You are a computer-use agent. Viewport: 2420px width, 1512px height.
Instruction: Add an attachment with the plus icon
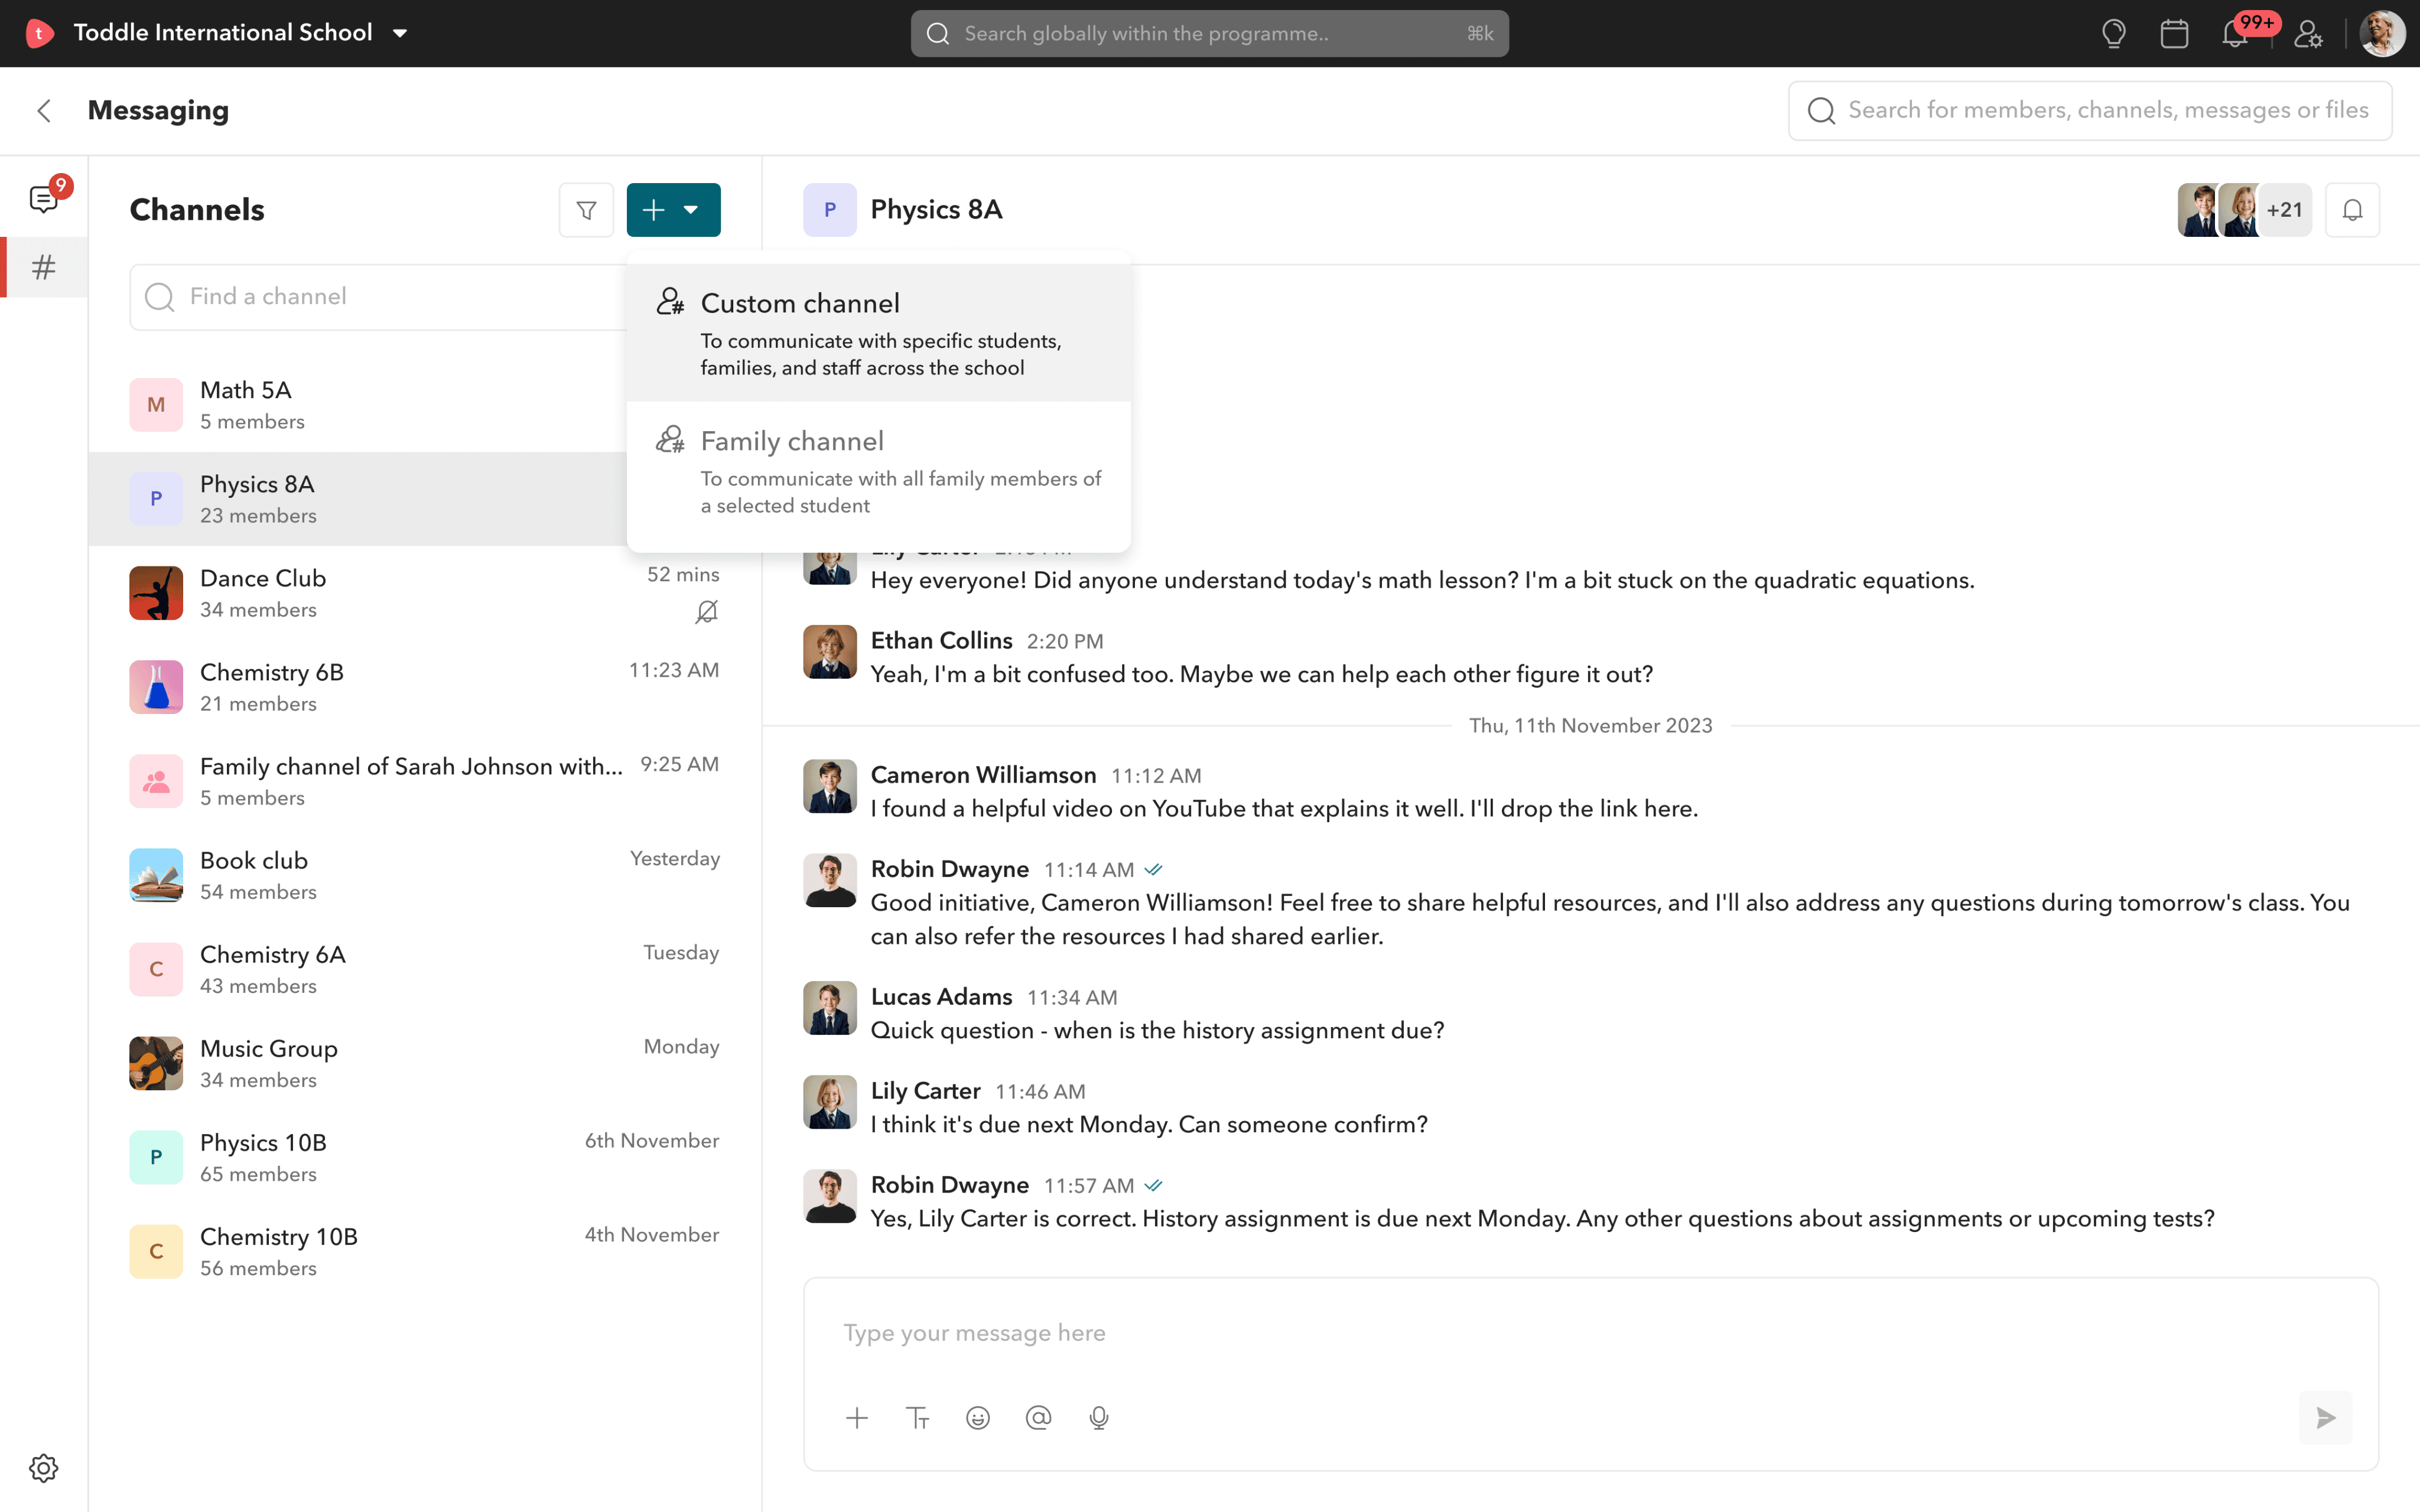coord(857,1418)
